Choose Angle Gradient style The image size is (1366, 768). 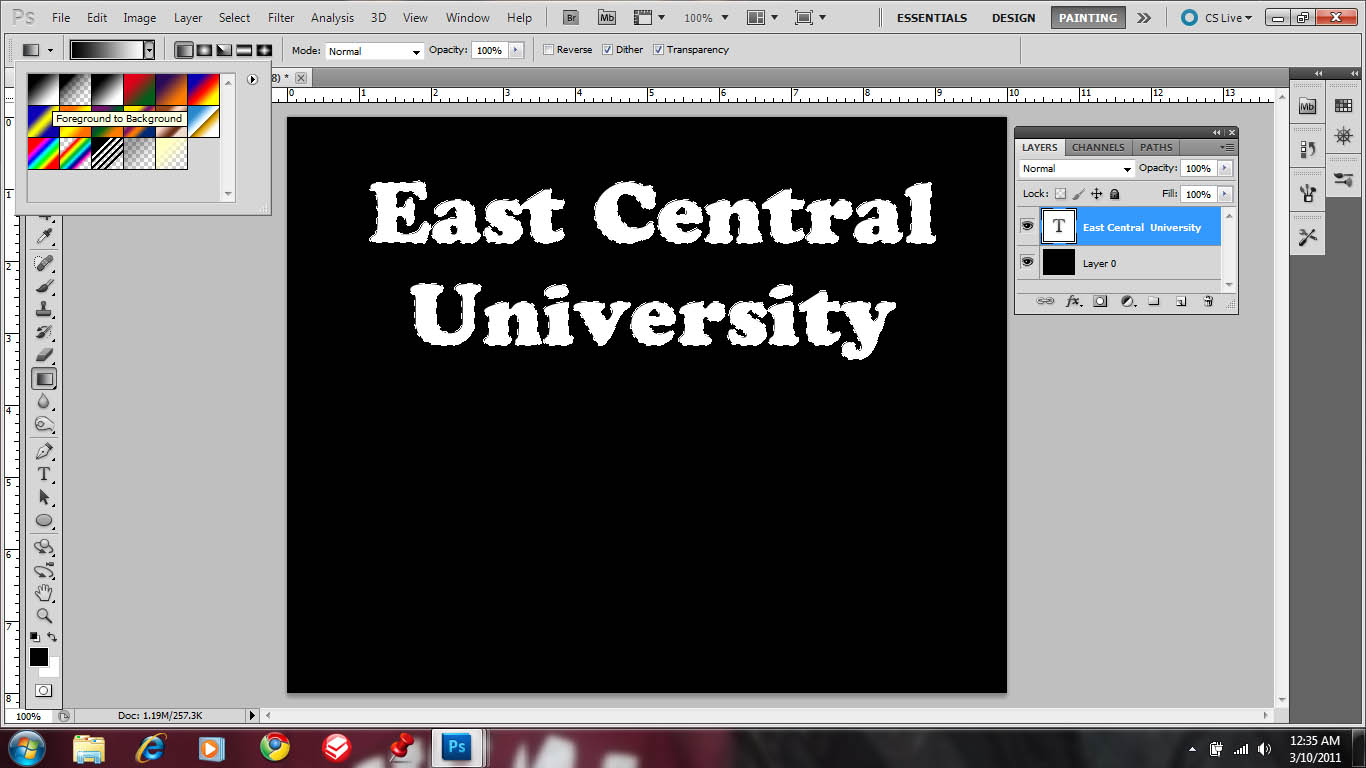(x=224, y=50)
